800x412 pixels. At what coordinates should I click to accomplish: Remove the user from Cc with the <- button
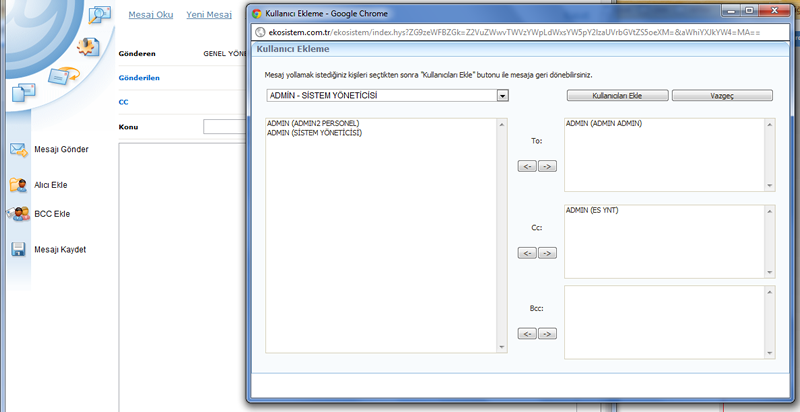pos(528,253)
